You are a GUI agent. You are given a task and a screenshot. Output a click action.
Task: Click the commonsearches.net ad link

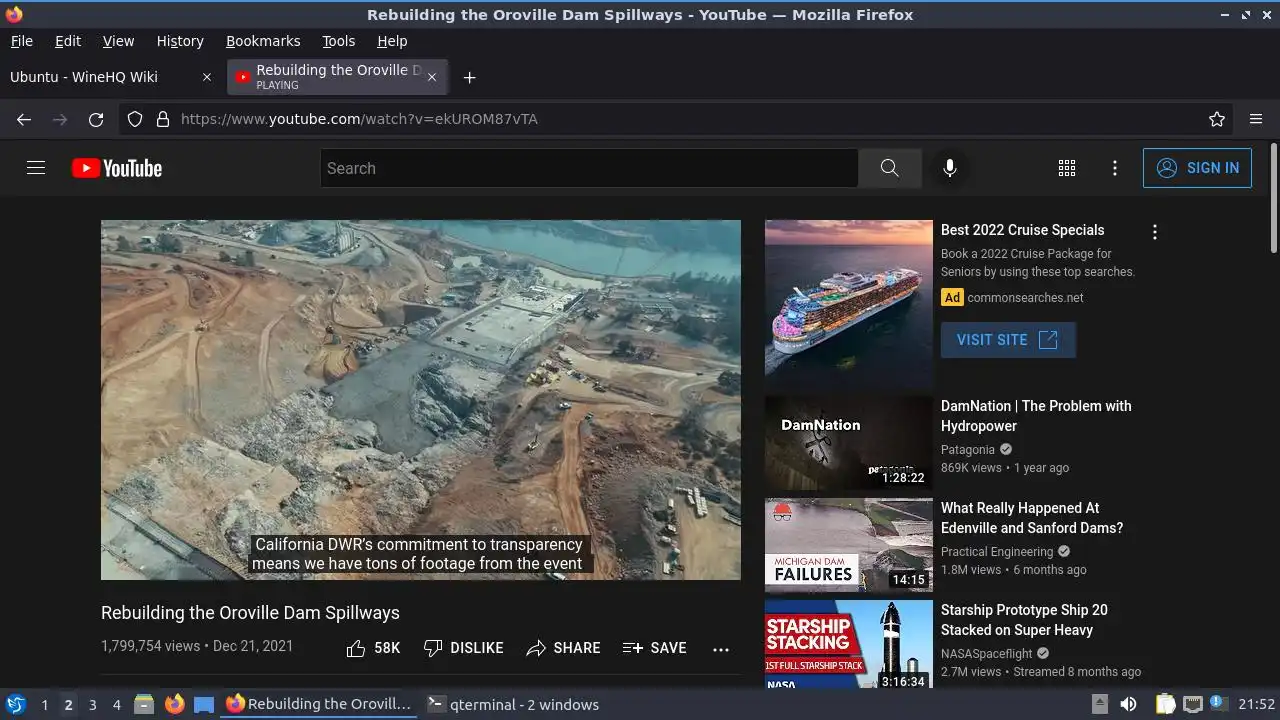click(1025, 298)
